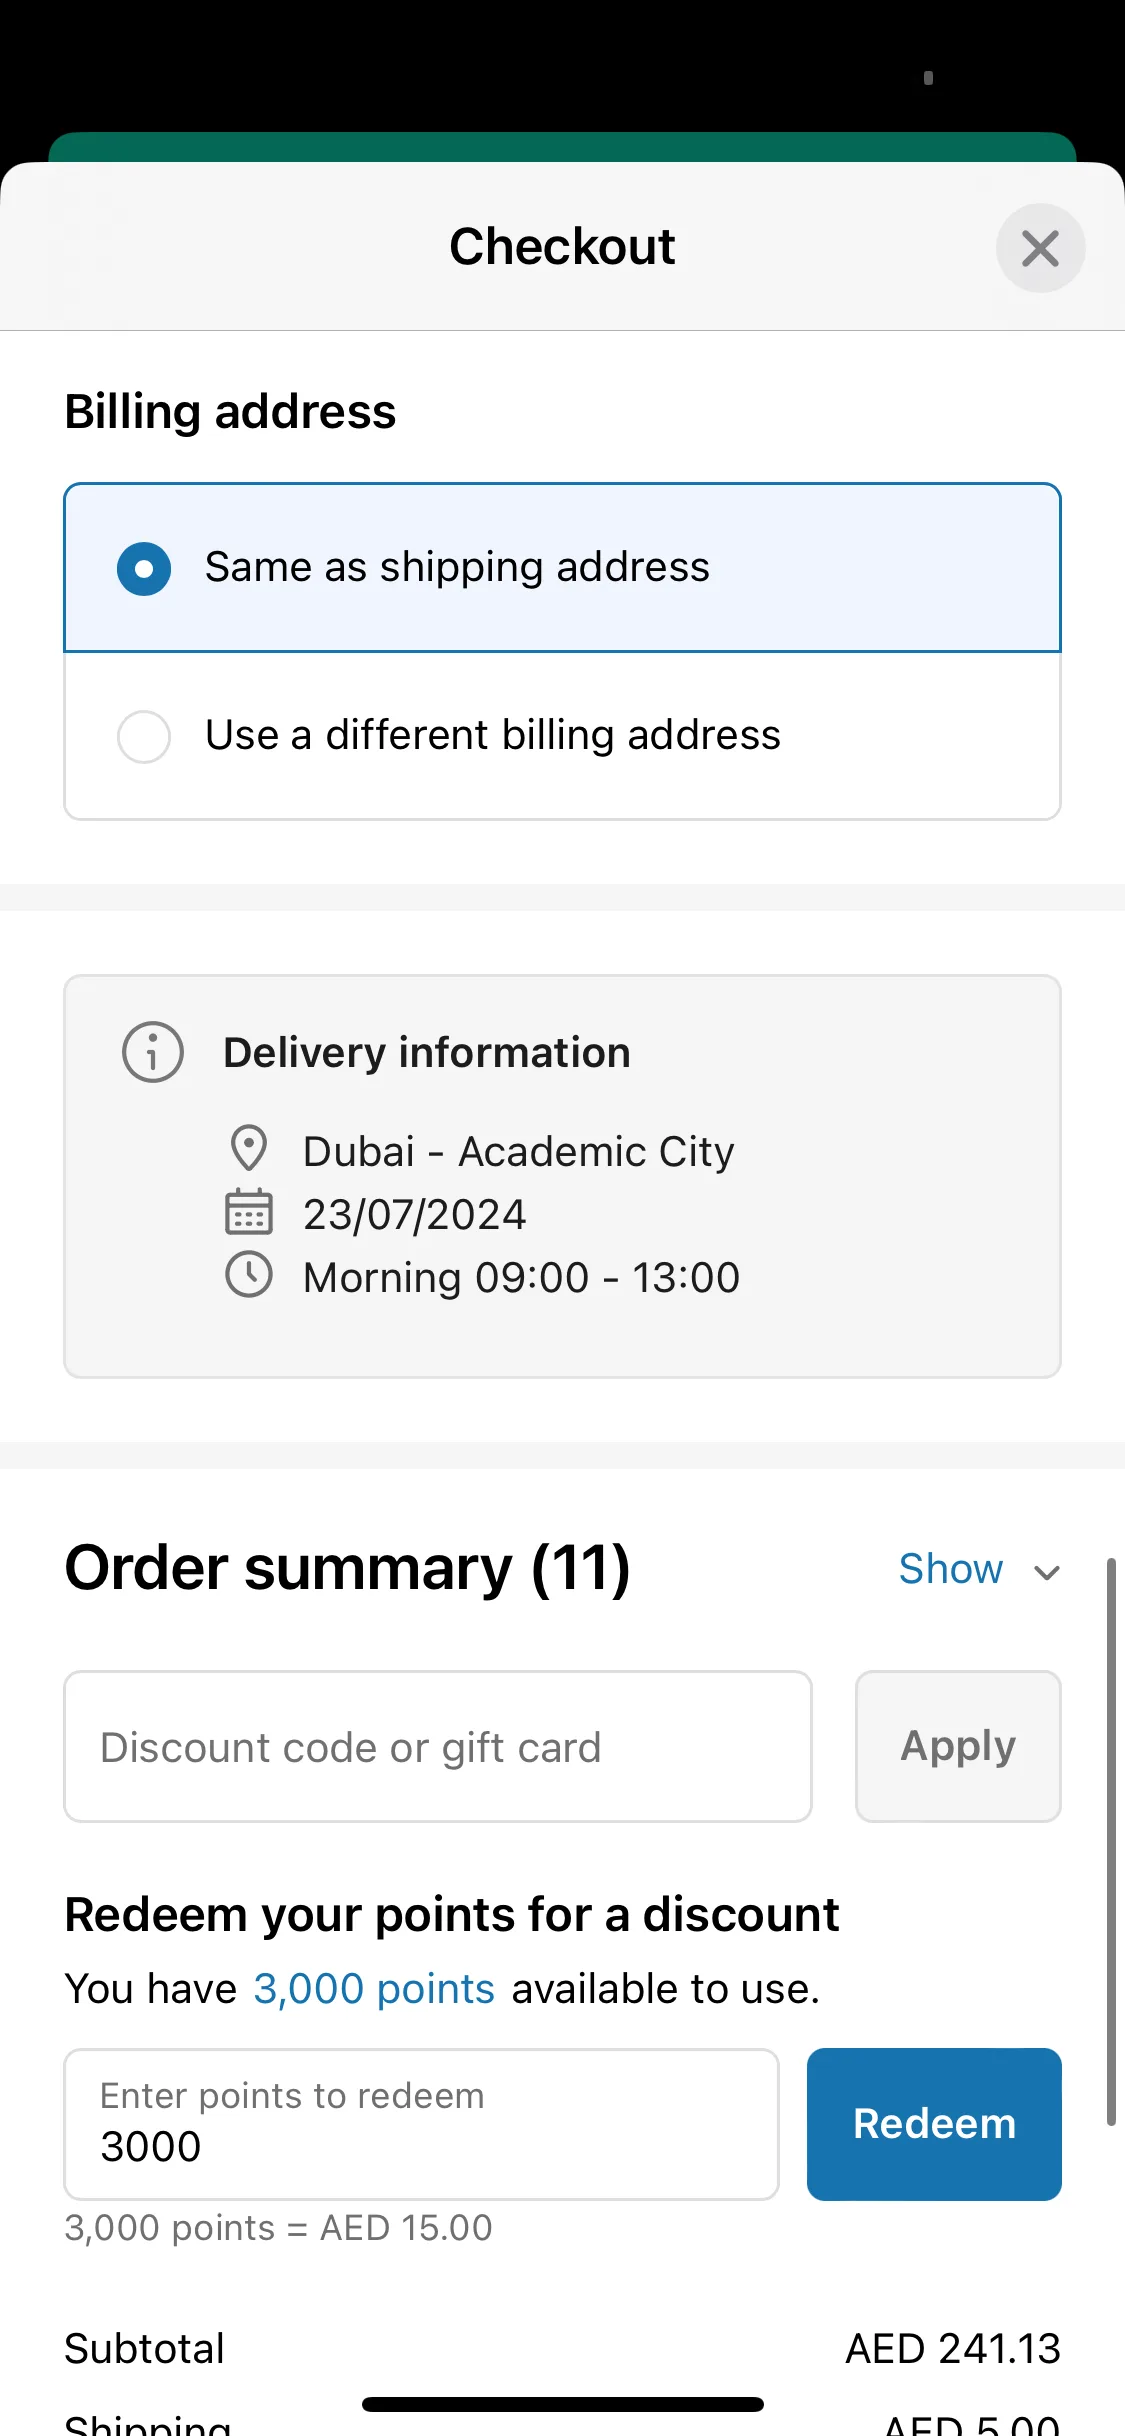The image size is (1125, 2436).
Task: Tap the home indicator bar at bottom
Action: click(563, 2404)
